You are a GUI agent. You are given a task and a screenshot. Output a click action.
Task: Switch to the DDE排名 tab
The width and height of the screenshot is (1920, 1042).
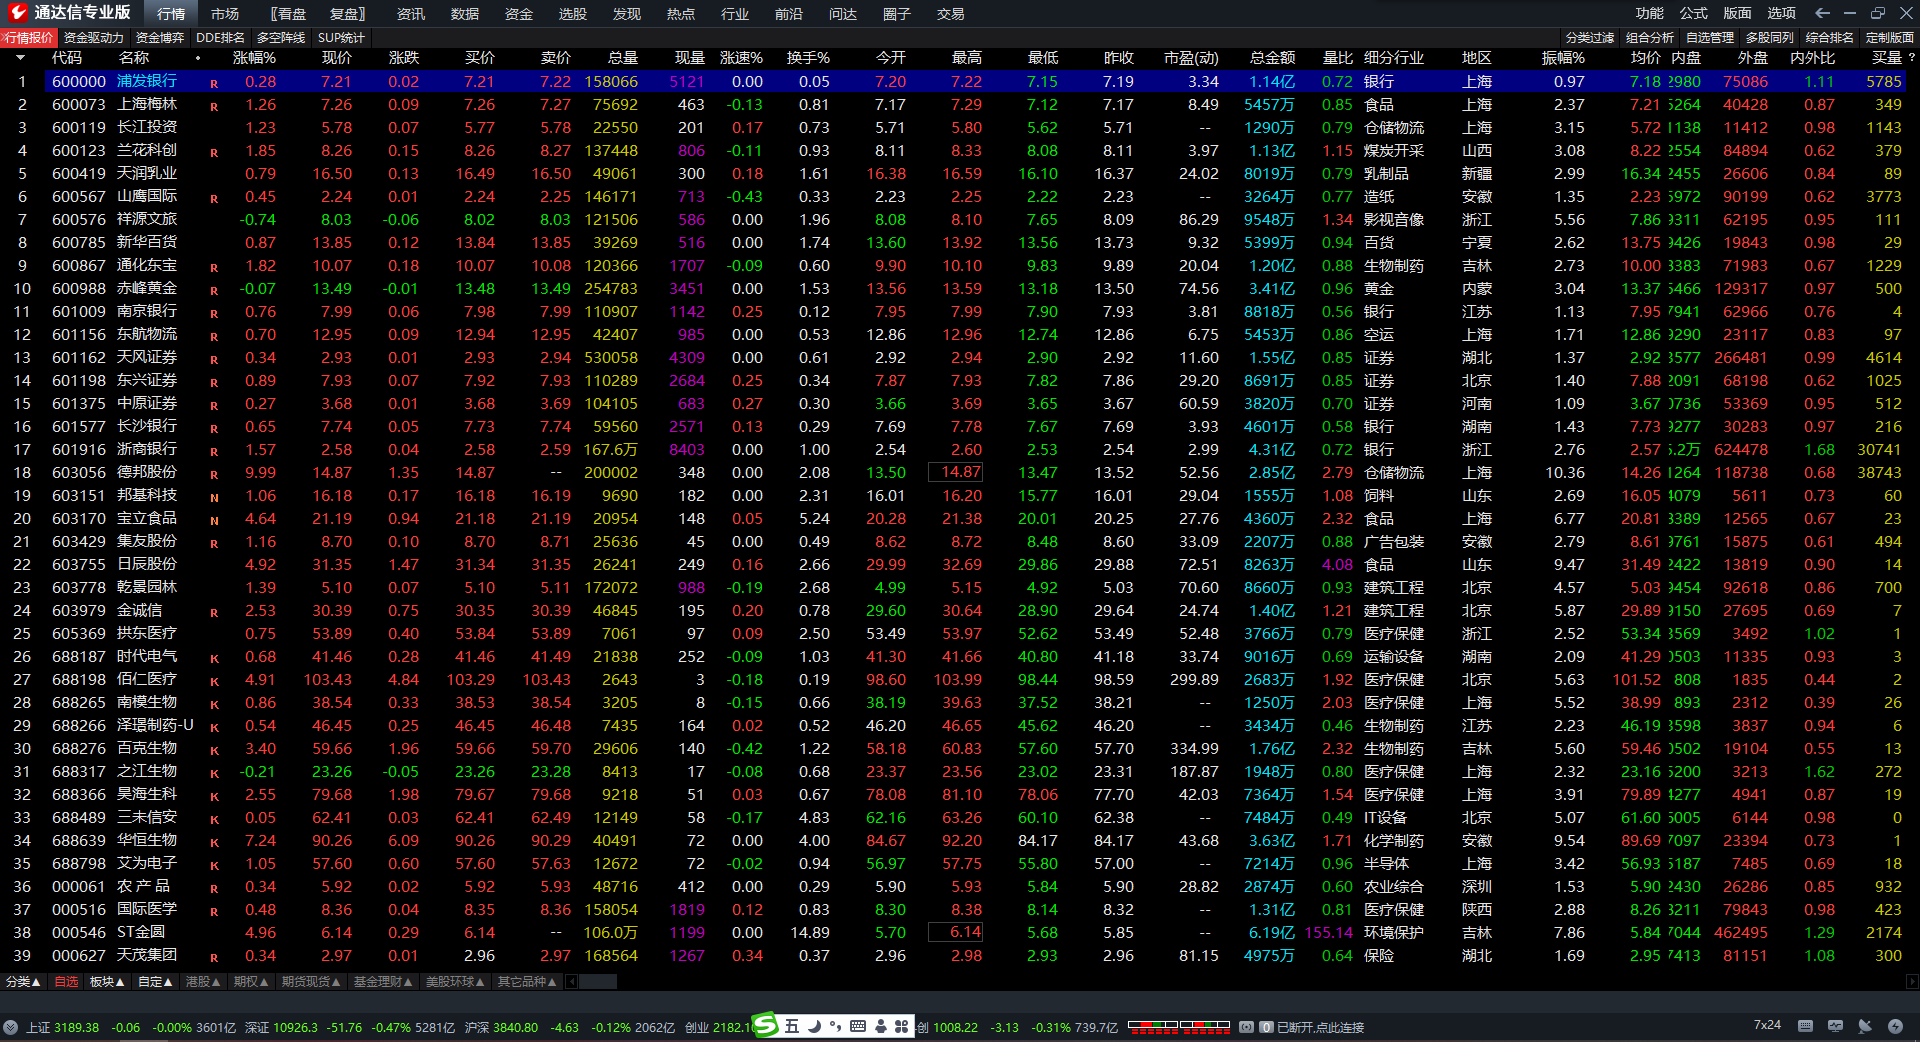tap(220, 38)
